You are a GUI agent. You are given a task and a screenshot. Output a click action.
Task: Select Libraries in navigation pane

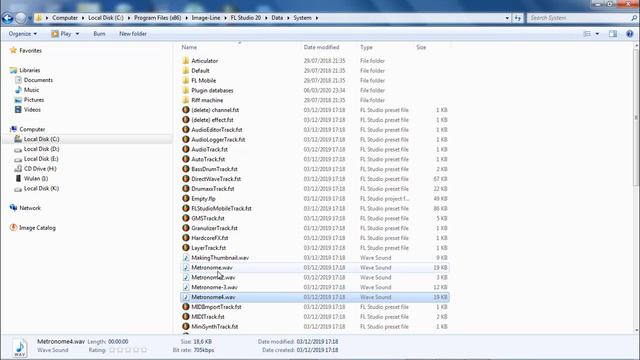coord(29,70)
